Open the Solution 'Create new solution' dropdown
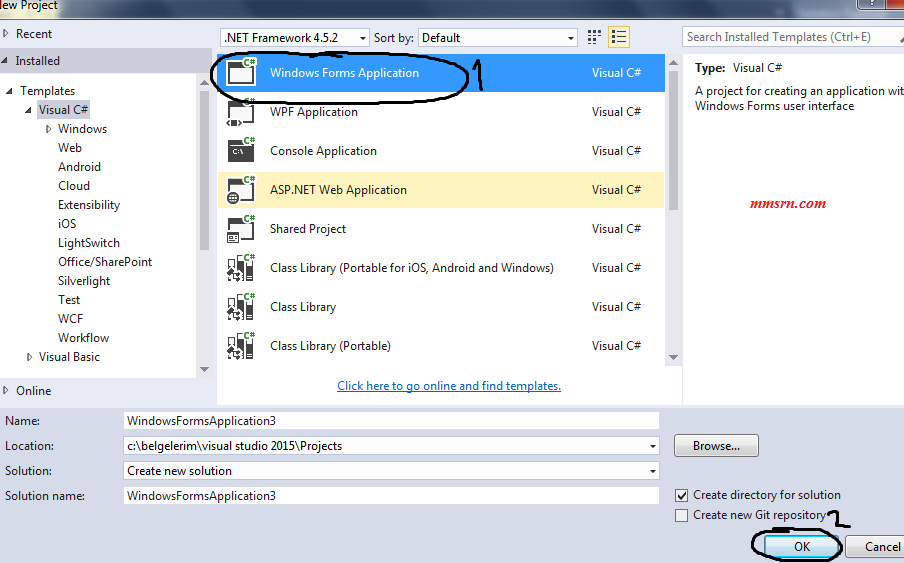The height and width of the screenshot is (563, 904). [653, 471]
